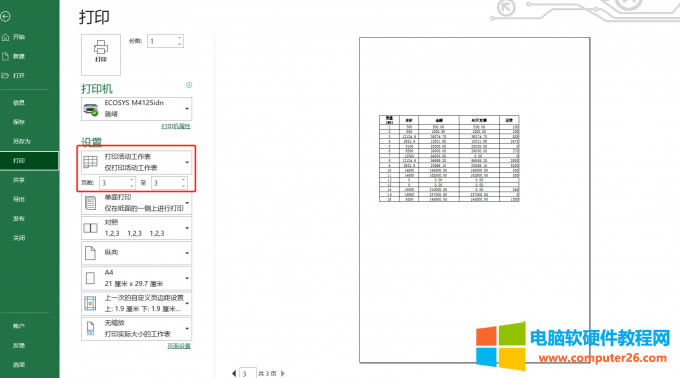Expand collated 1,2,3 dropdown
680x378 pixels.
click(x=137, y=228)
